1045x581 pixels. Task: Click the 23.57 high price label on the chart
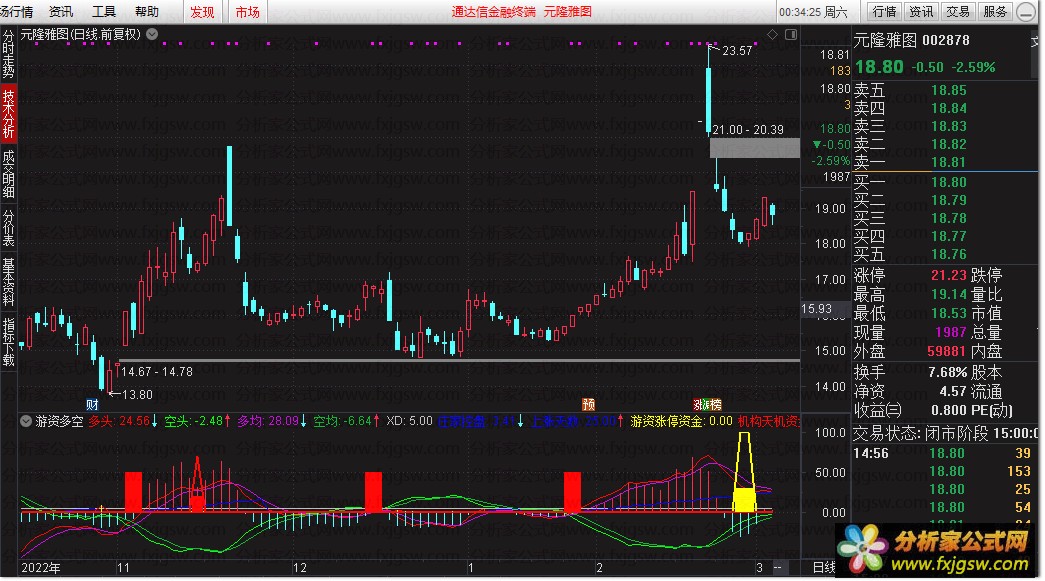737,51
